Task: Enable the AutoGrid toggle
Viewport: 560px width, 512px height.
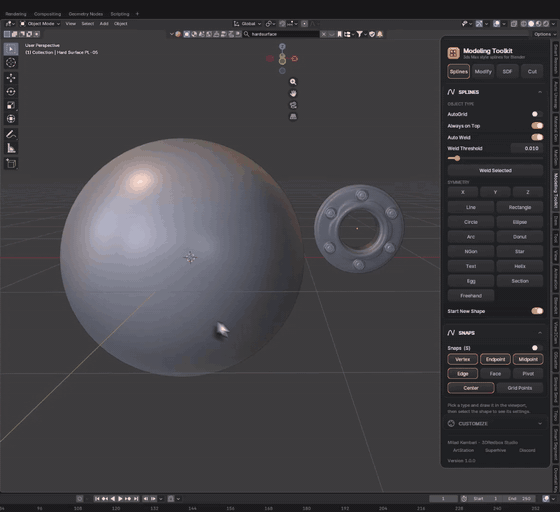Action: point(537,114)
